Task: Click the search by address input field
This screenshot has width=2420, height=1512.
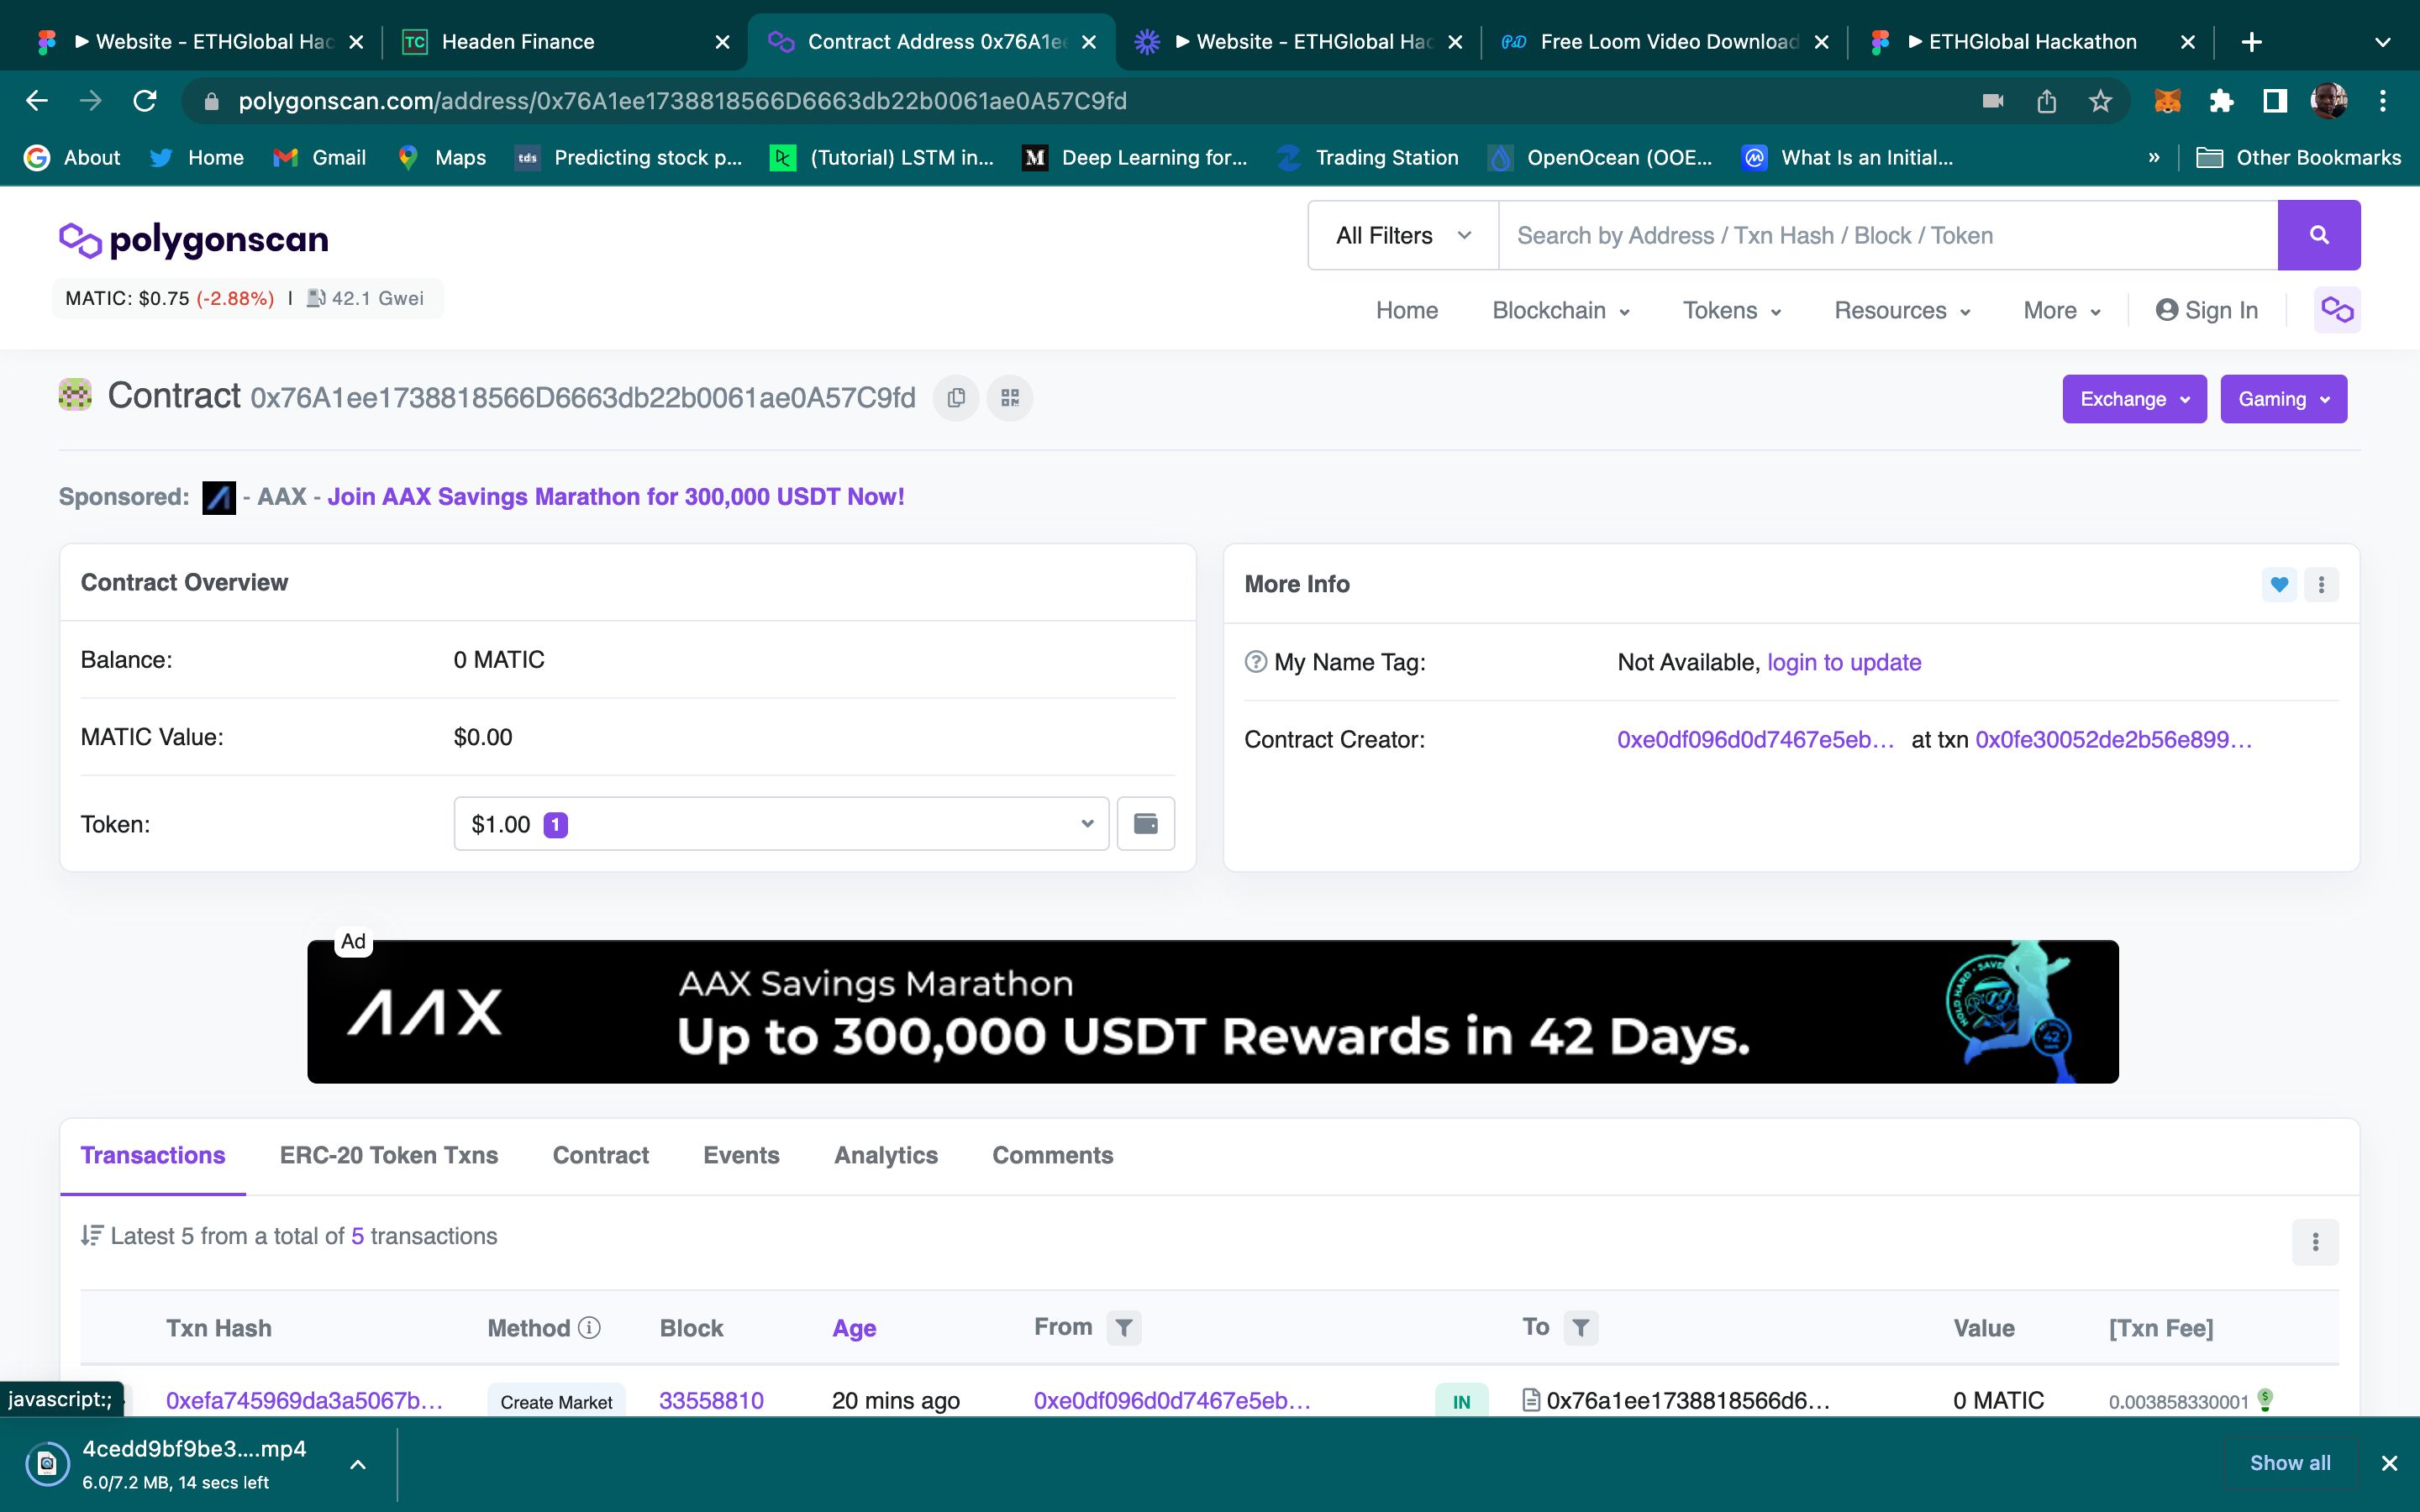Action: 1888,235
